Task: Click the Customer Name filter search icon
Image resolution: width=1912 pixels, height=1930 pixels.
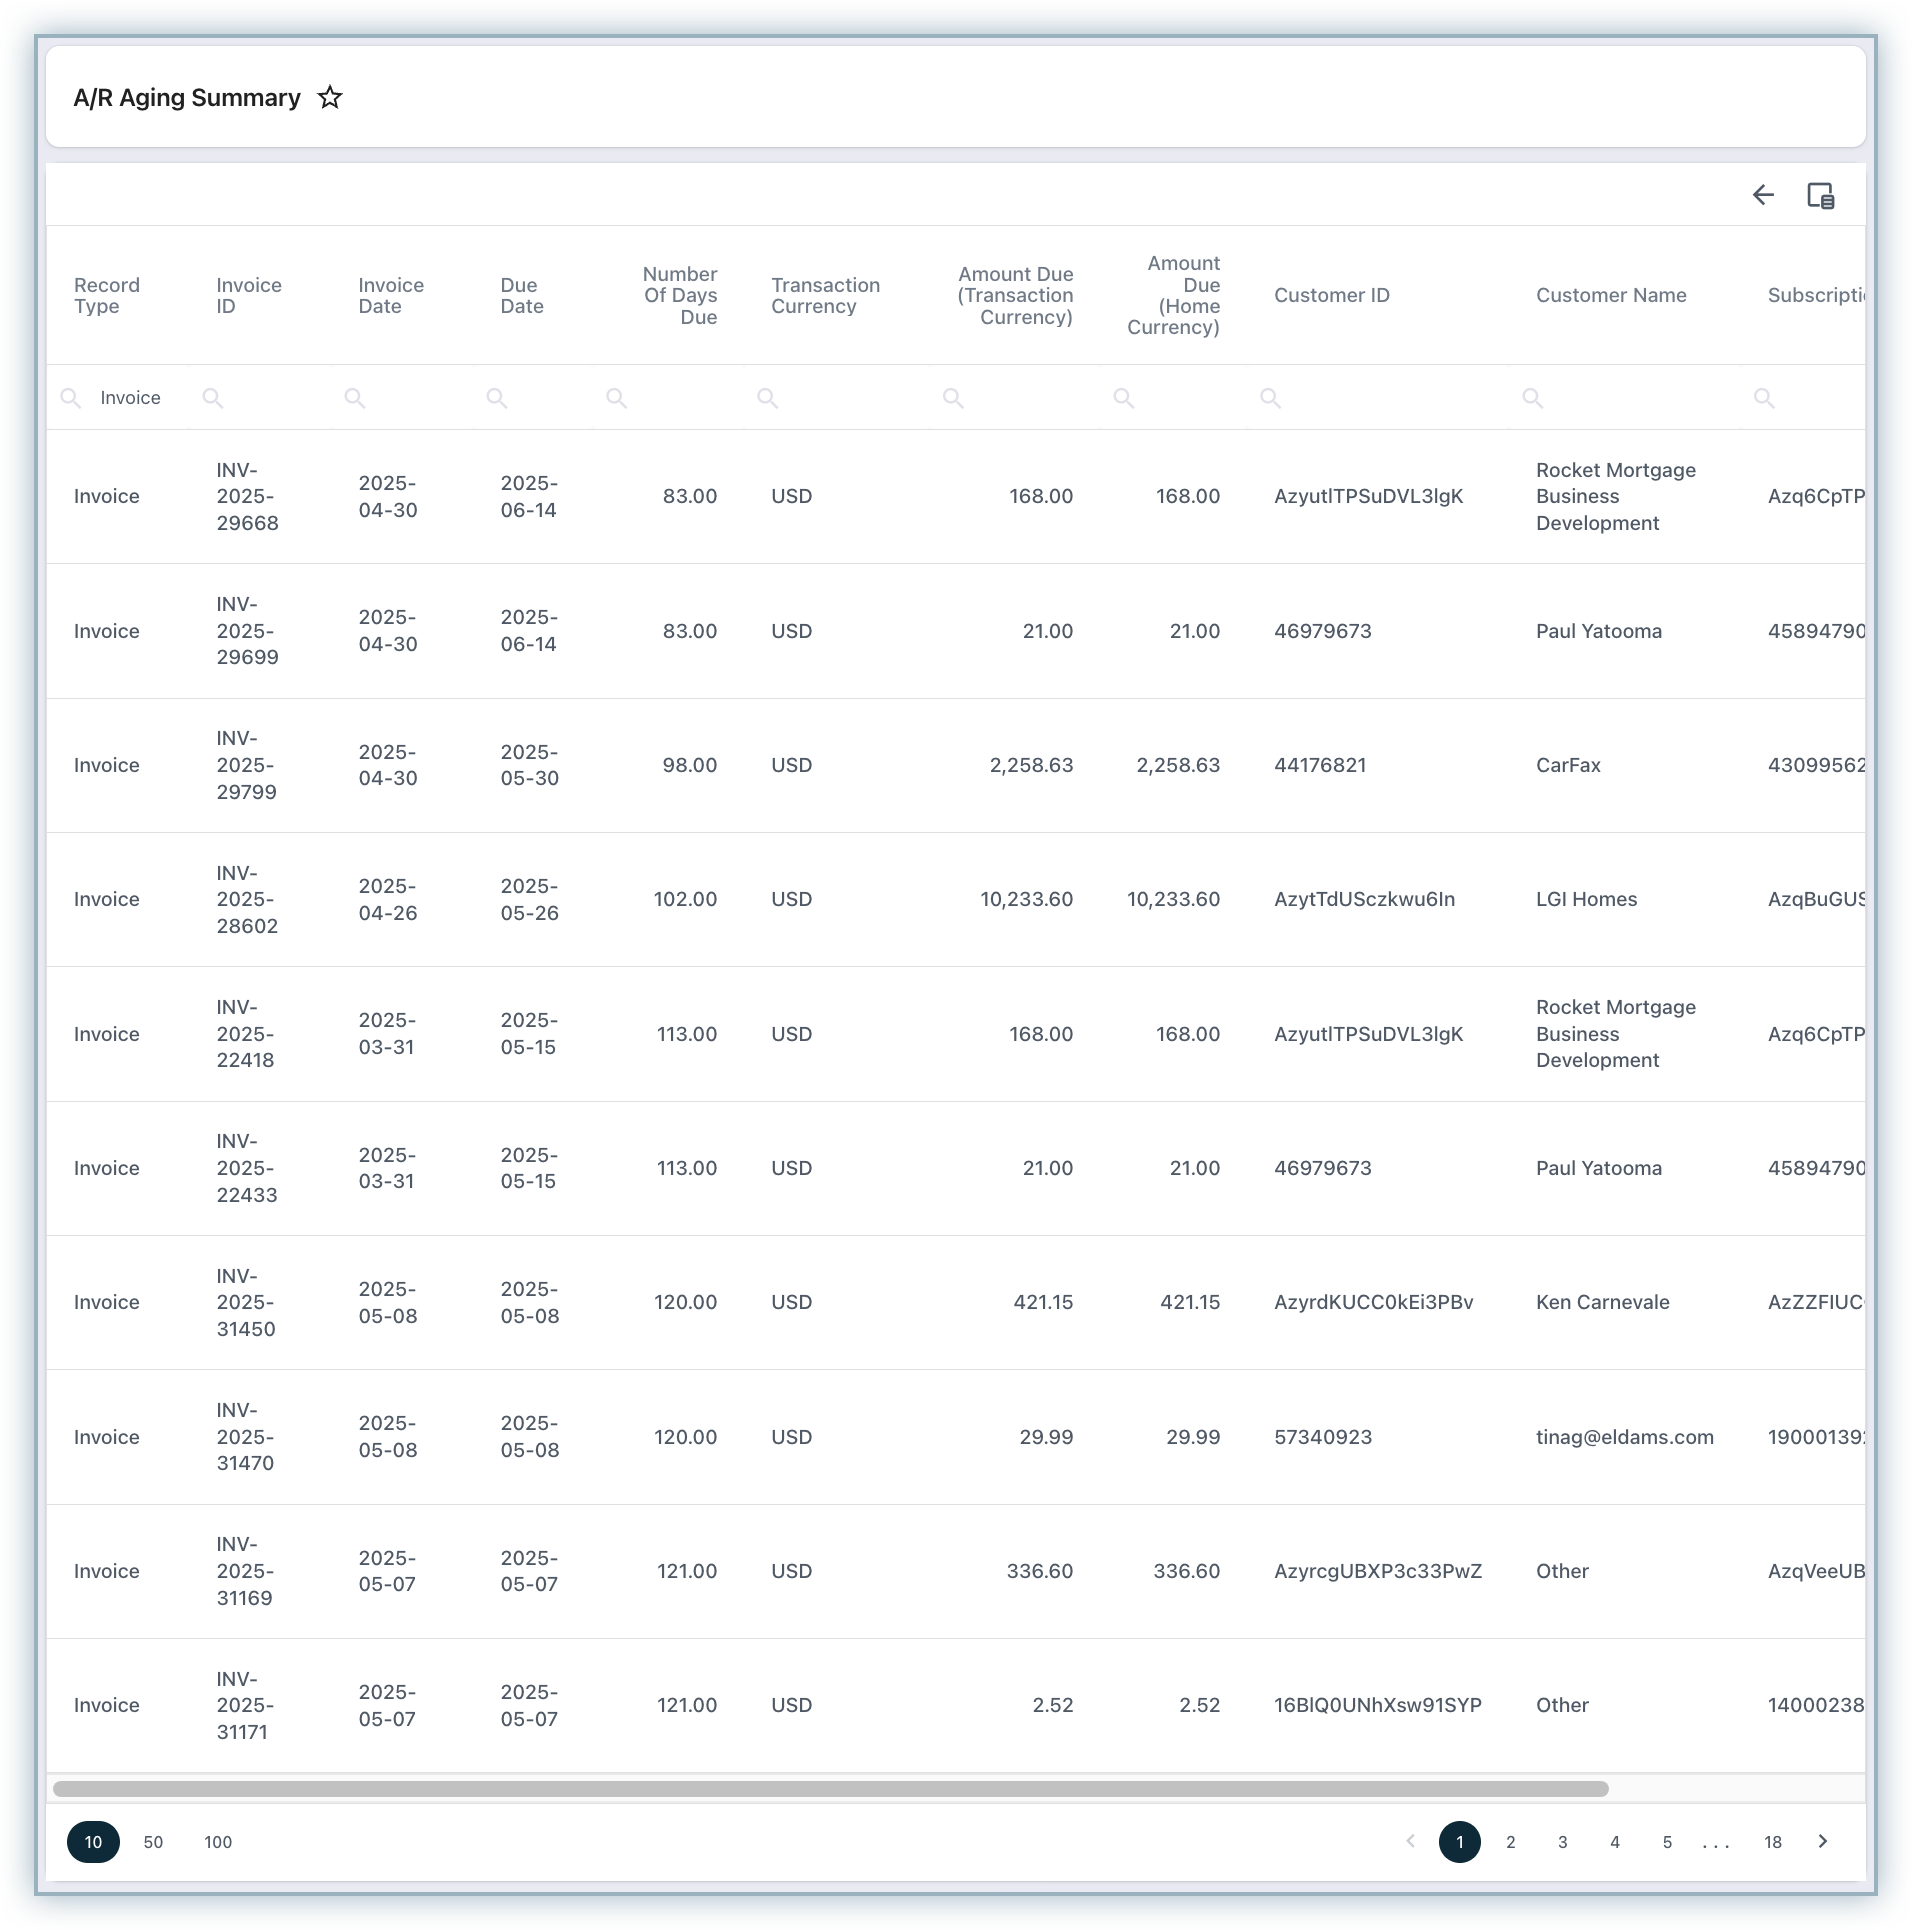Action: tap(1532, 398)
